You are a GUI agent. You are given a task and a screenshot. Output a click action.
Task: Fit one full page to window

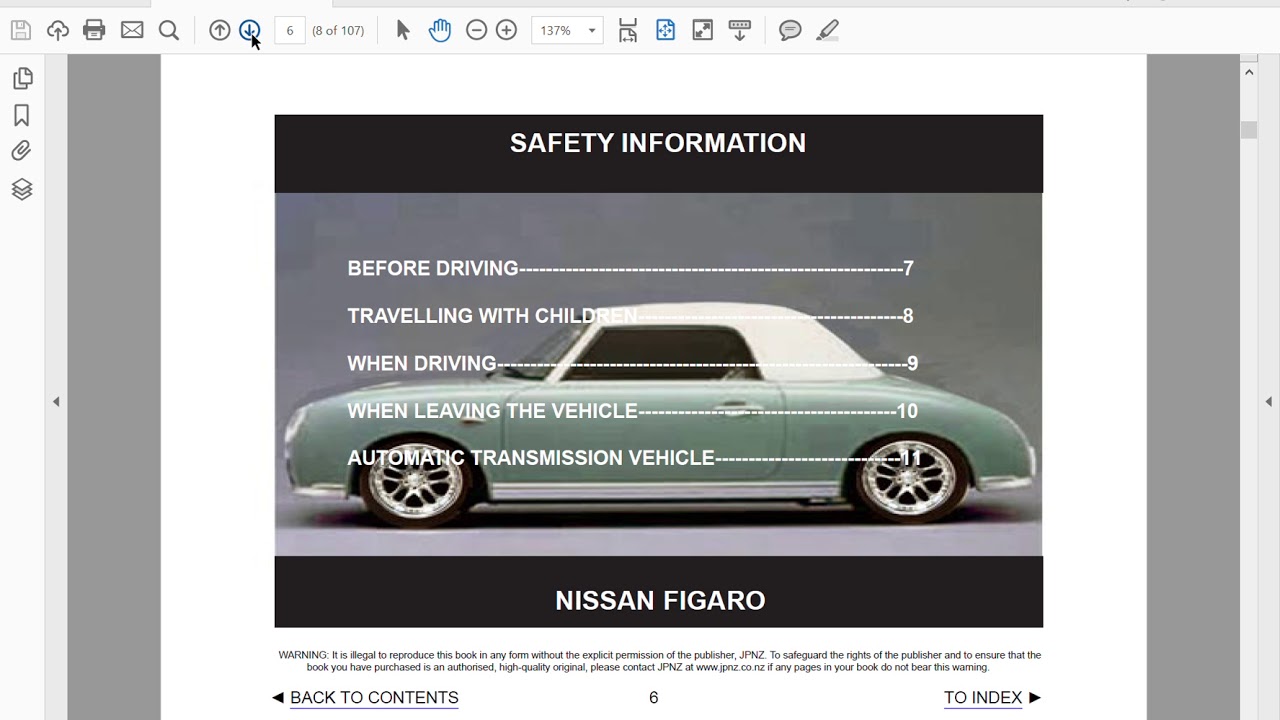[665, 30]
